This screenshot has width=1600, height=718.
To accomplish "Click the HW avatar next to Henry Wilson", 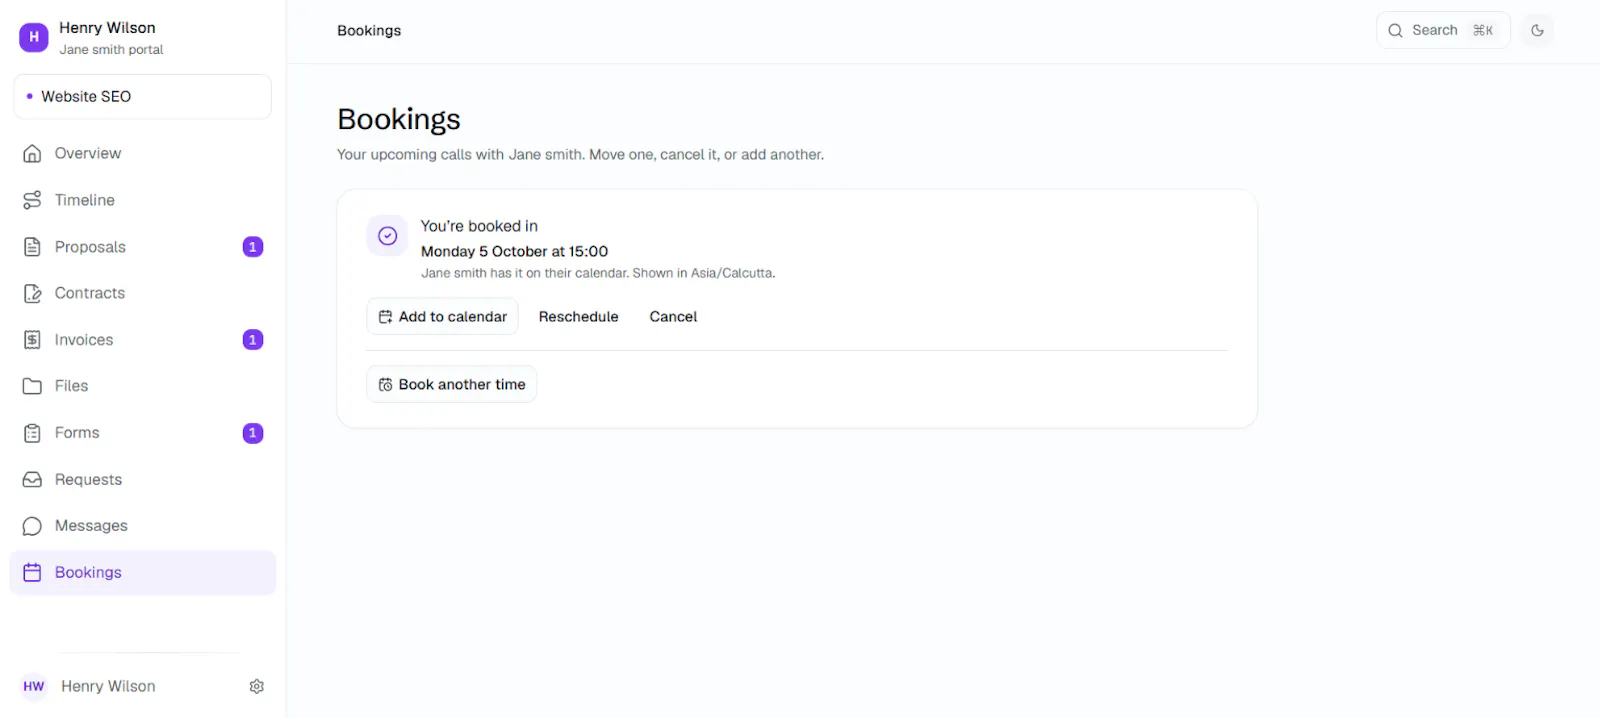I will coord(34,686).
